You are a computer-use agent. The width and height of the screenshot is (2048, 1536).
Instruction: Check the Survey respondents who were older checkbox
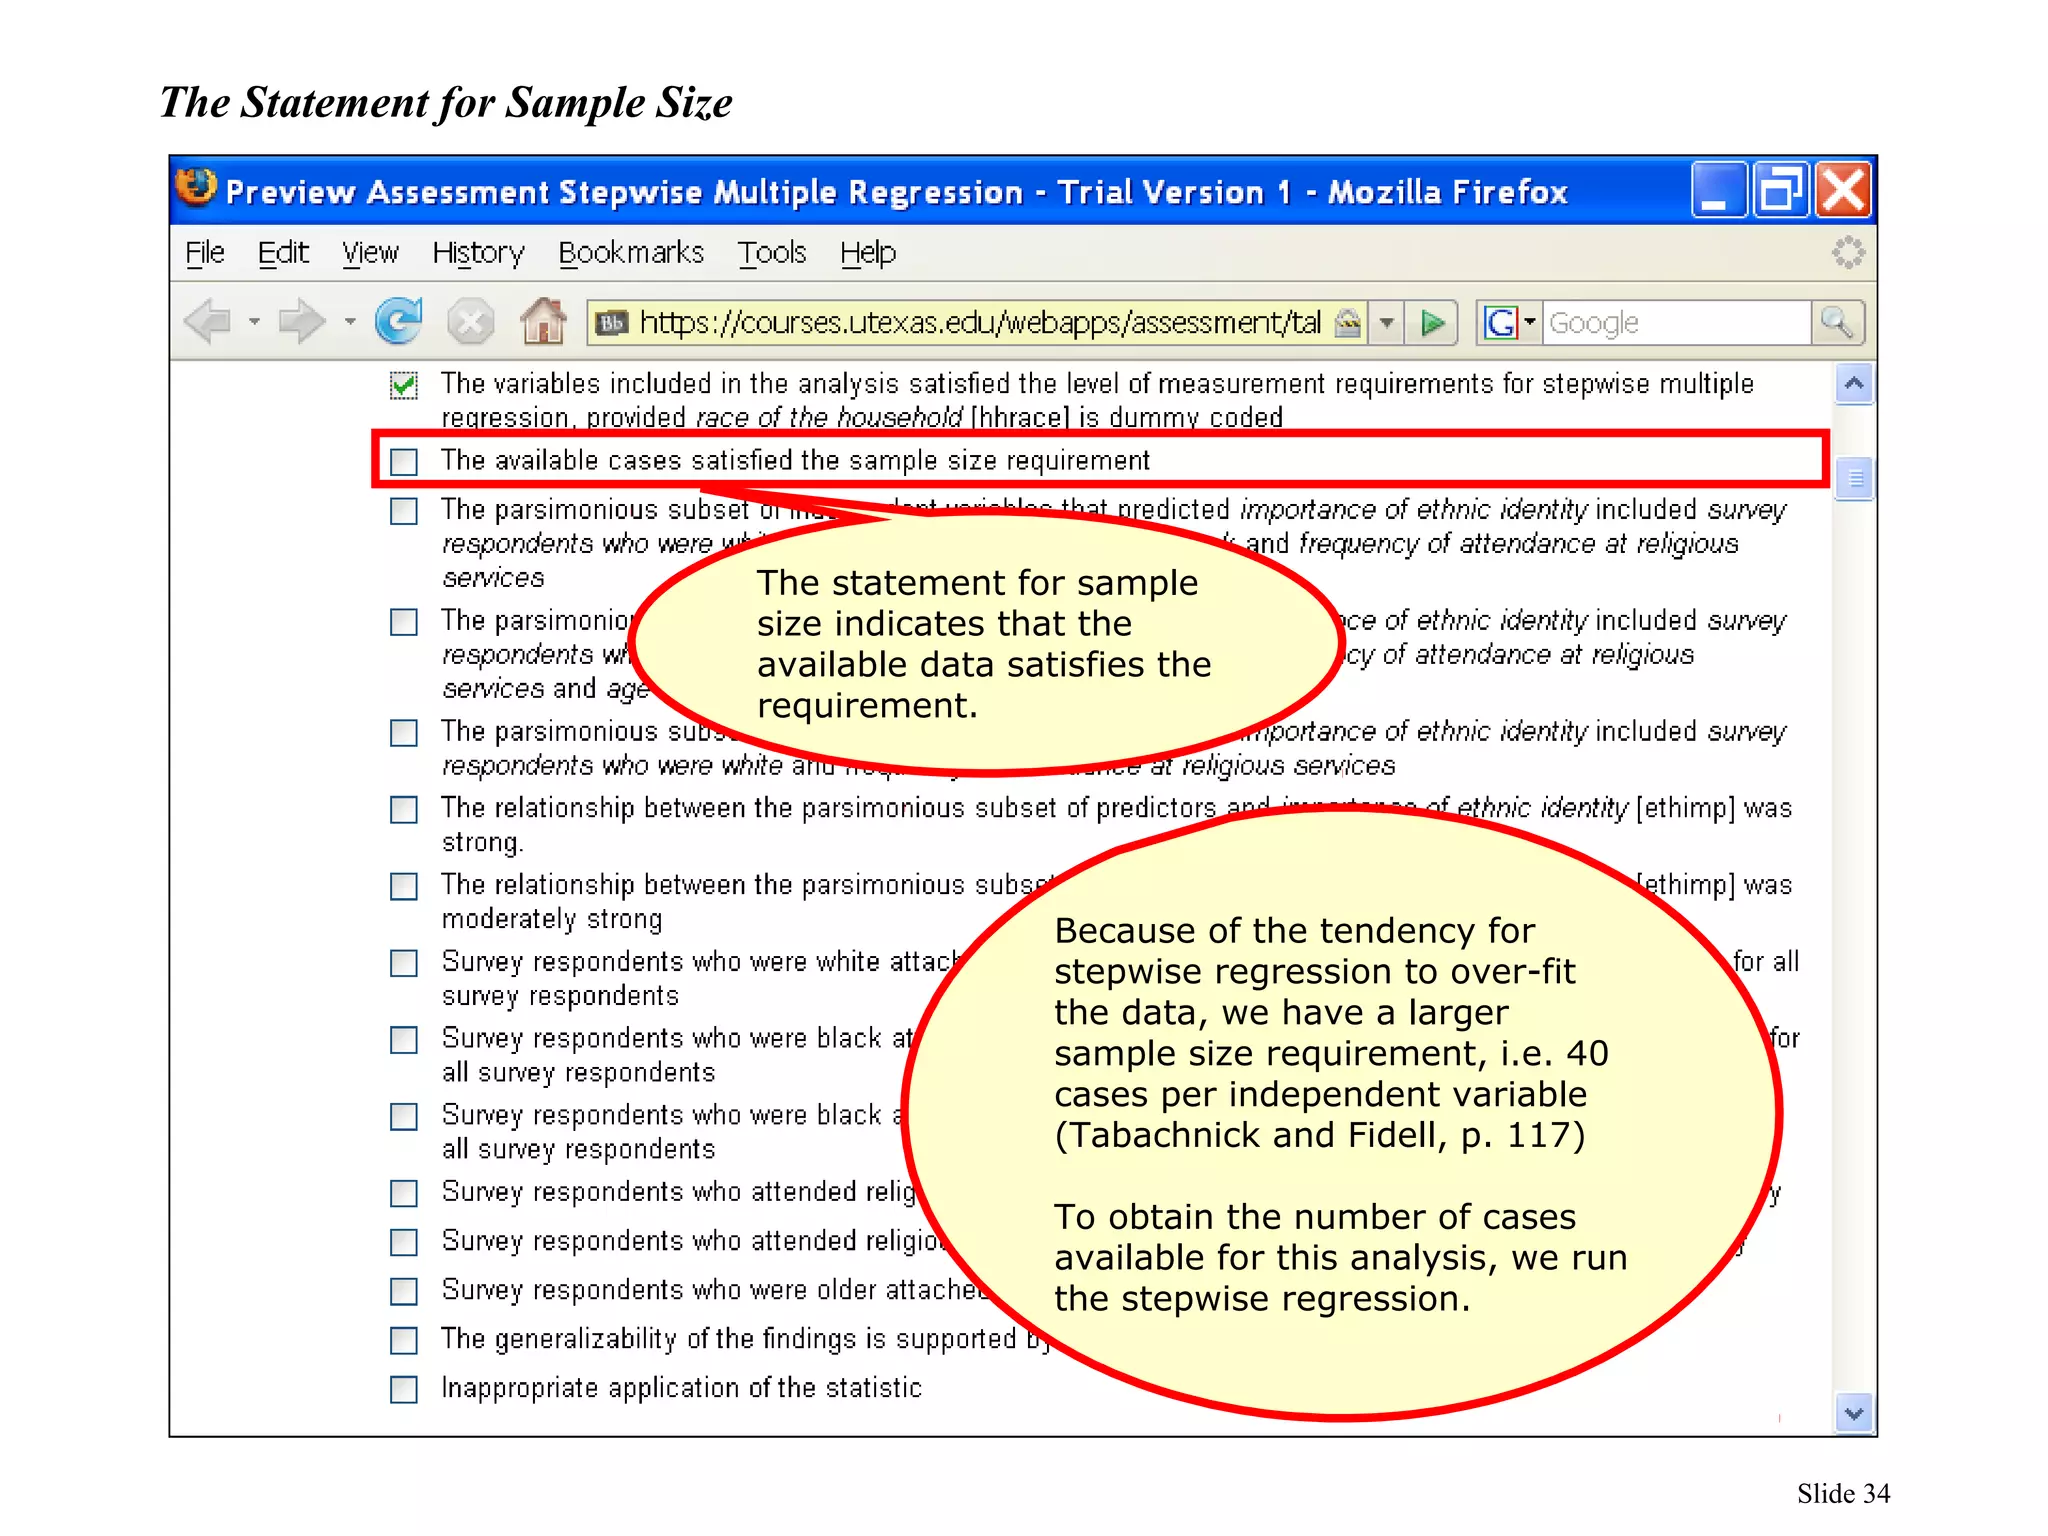(404, 1291)
